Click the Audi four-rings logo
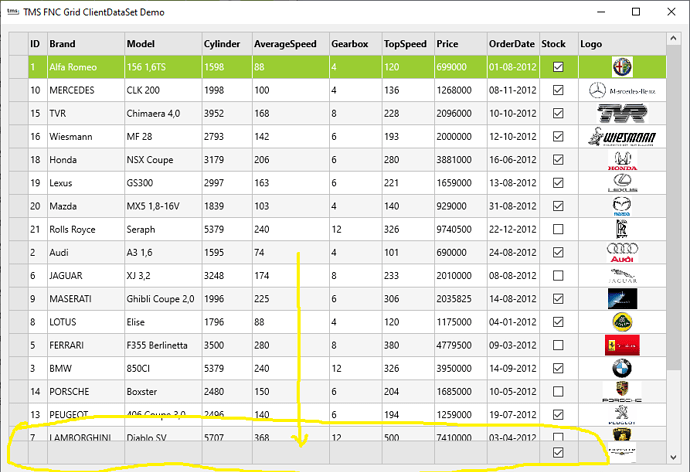 [x=622, y=252]
